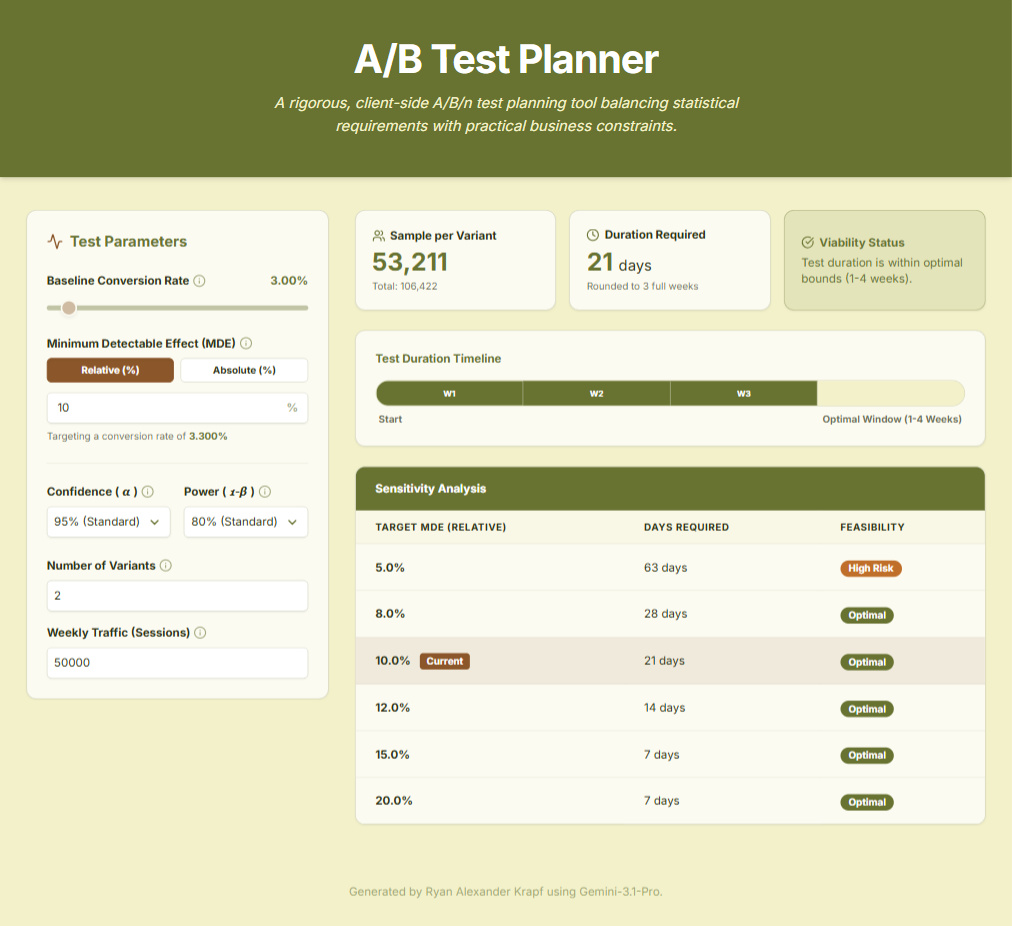Switch MDE mode to Absolute (%)
Image resolution: width=1012 pixels, height=926 pixels.
click(244, 370)
